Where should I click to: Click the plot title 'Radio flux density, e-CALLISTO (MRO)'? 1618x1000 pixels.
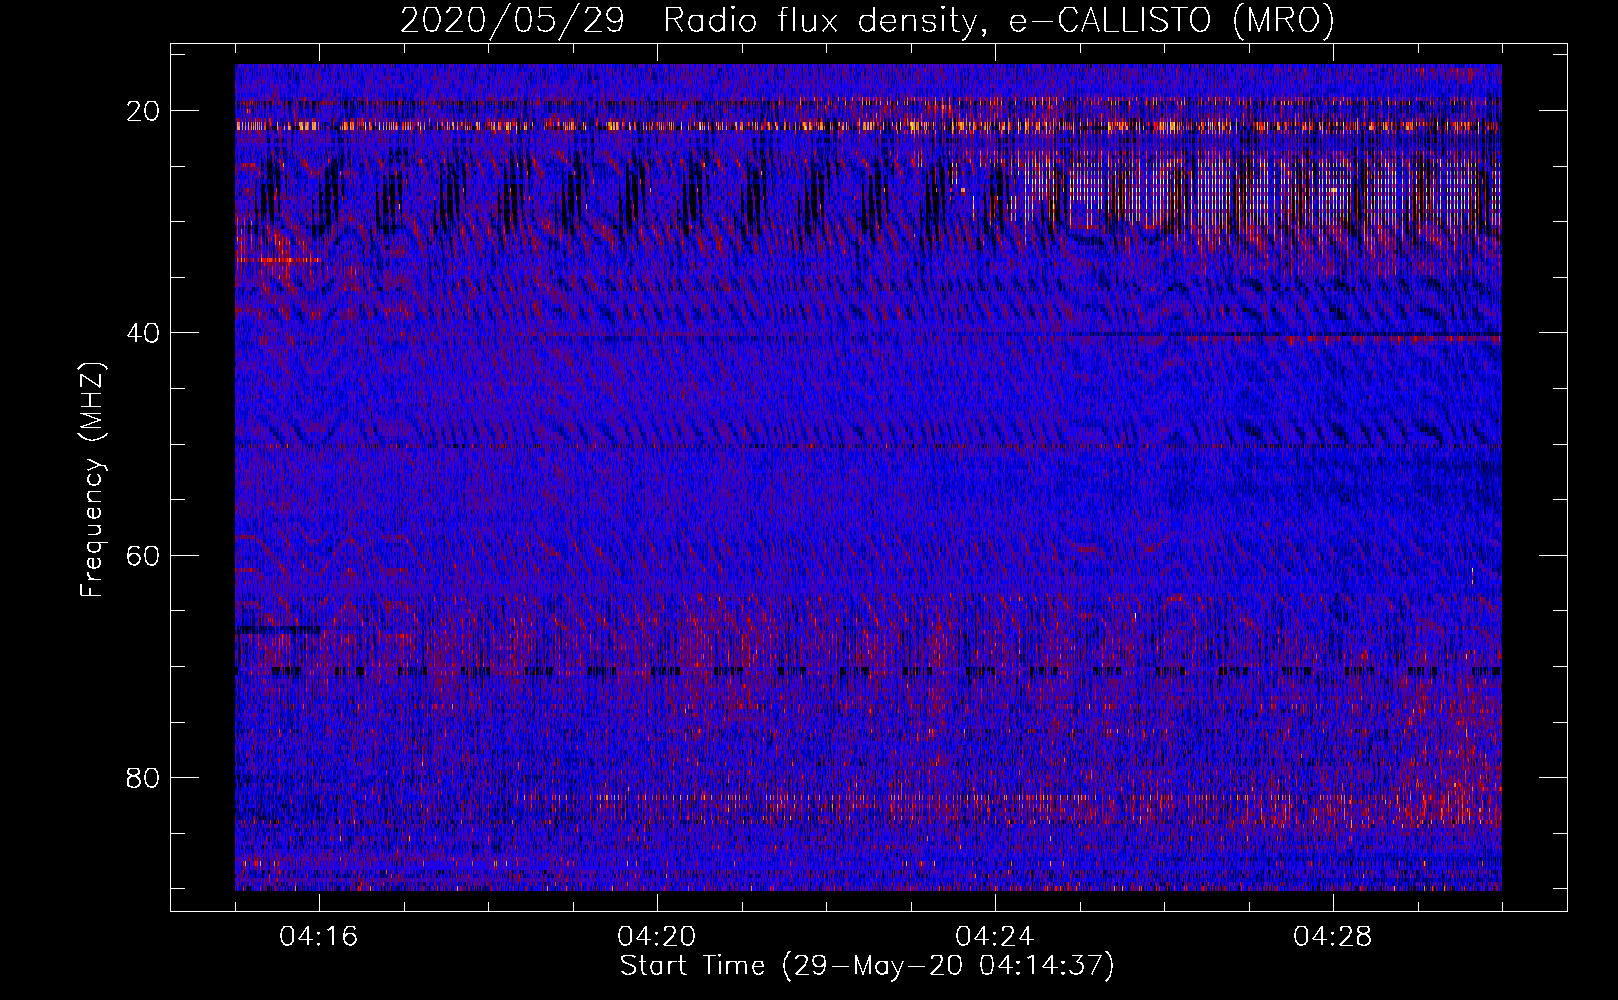(x=998, y=21)
